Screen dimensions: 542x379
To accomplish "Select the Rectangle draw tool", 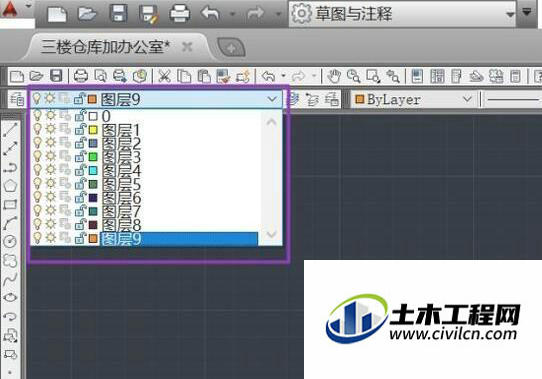I will click(10, 205).
